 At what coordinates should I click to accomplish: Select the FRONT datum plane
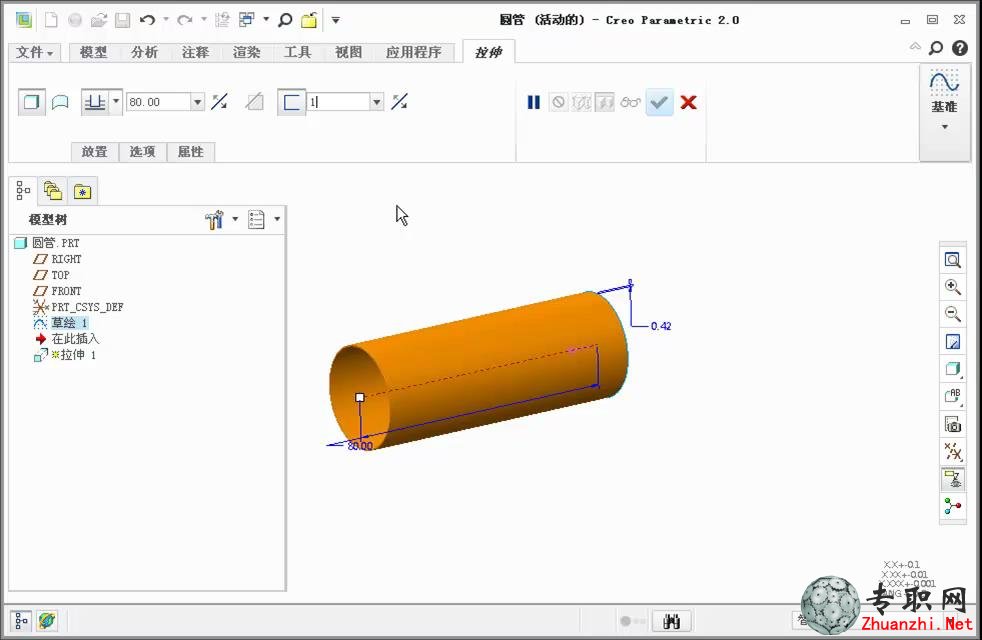(x=58, y=291)
